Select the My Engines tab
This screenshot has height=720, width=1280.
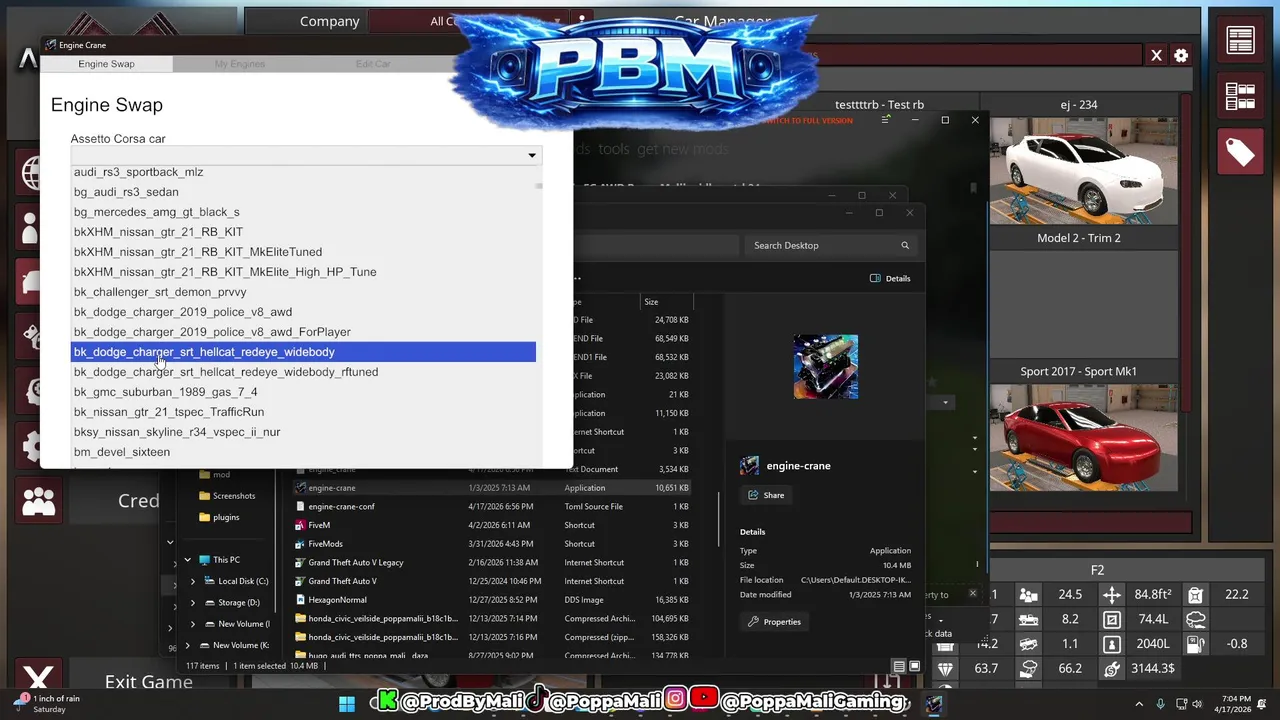point(239,64)
